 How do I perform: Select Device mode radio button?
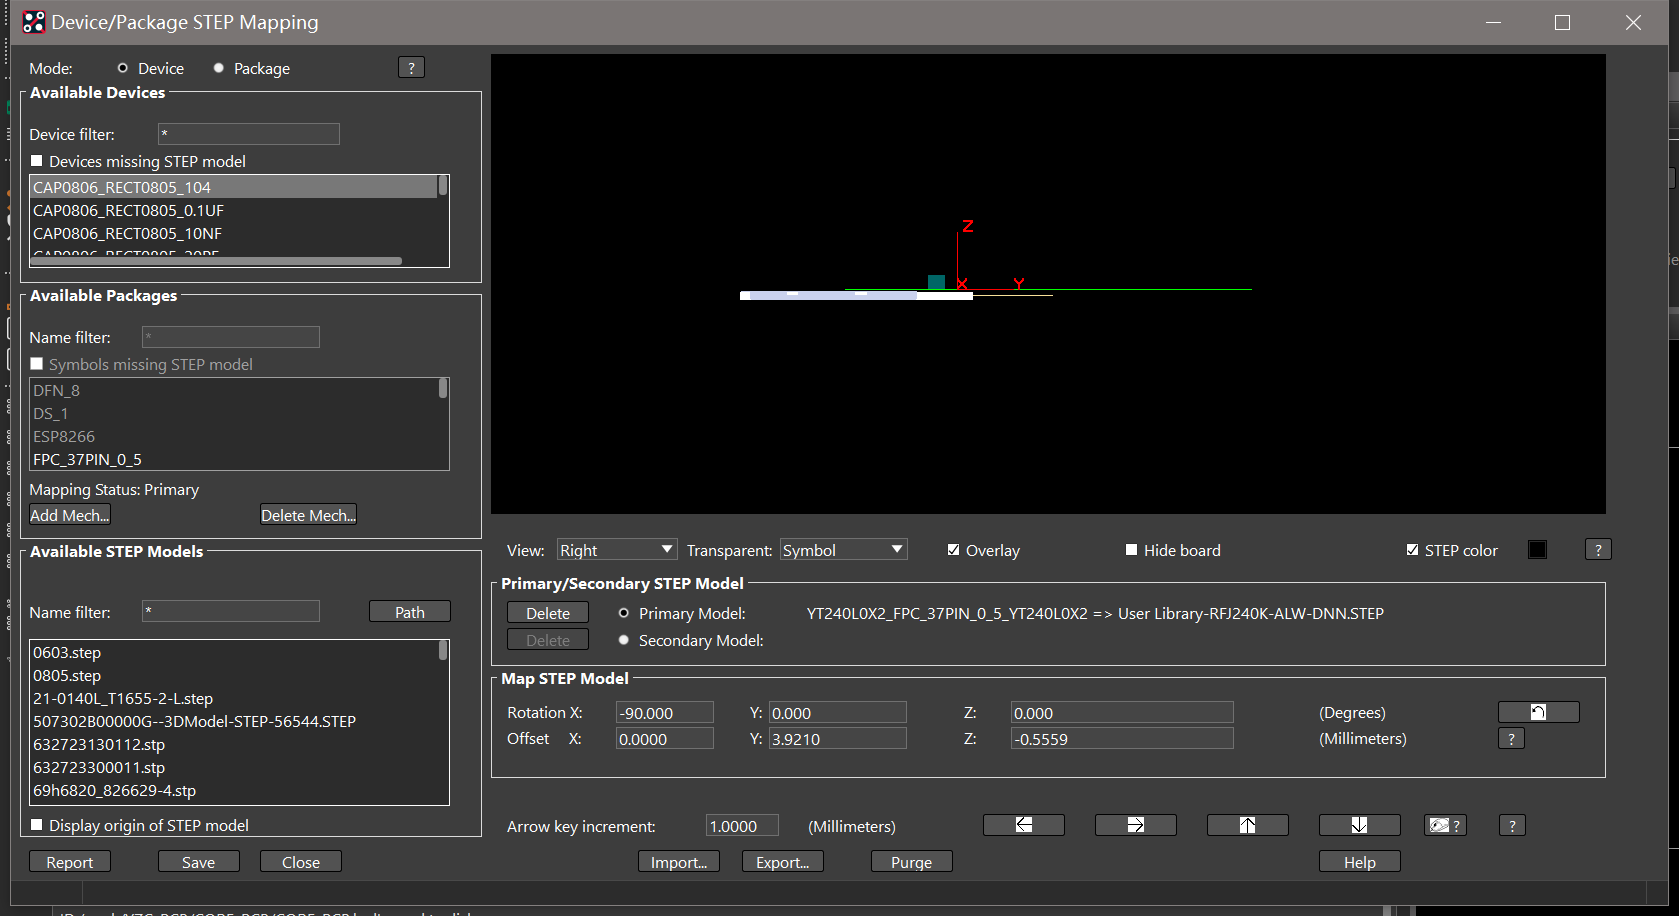(123, 68)
